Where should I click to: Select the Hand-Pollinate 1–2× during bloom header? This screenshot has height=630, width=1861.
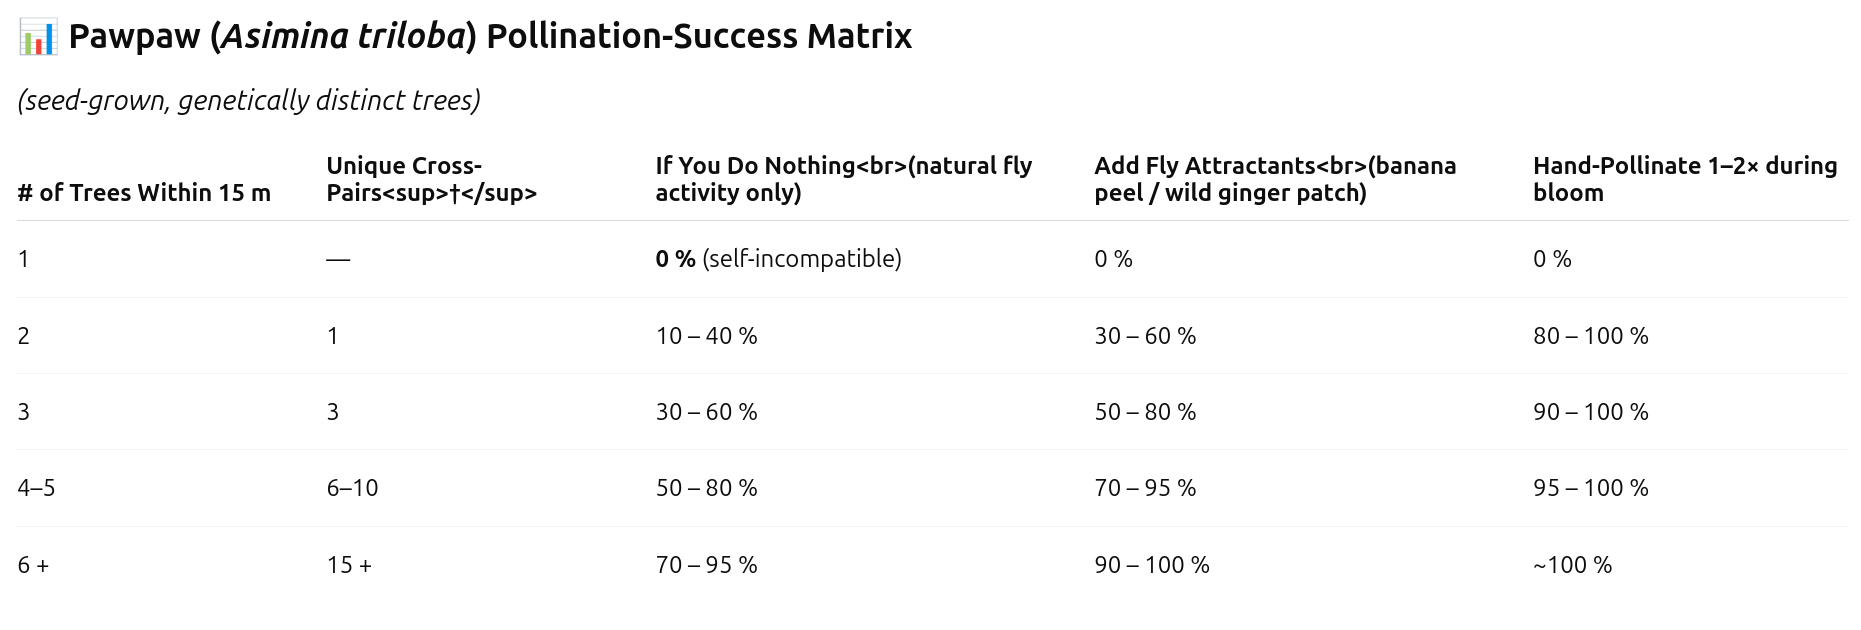(x=1685, y=179)
